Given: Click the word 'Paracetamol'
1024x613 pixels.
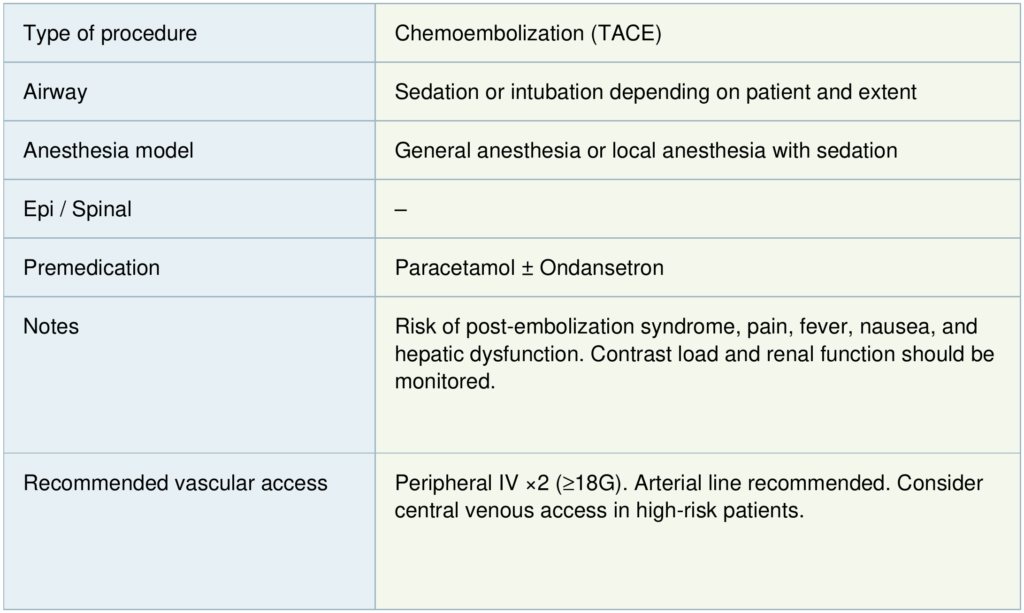Looking at the screenshot, I should pyautogui.click(x=451, y=268).
